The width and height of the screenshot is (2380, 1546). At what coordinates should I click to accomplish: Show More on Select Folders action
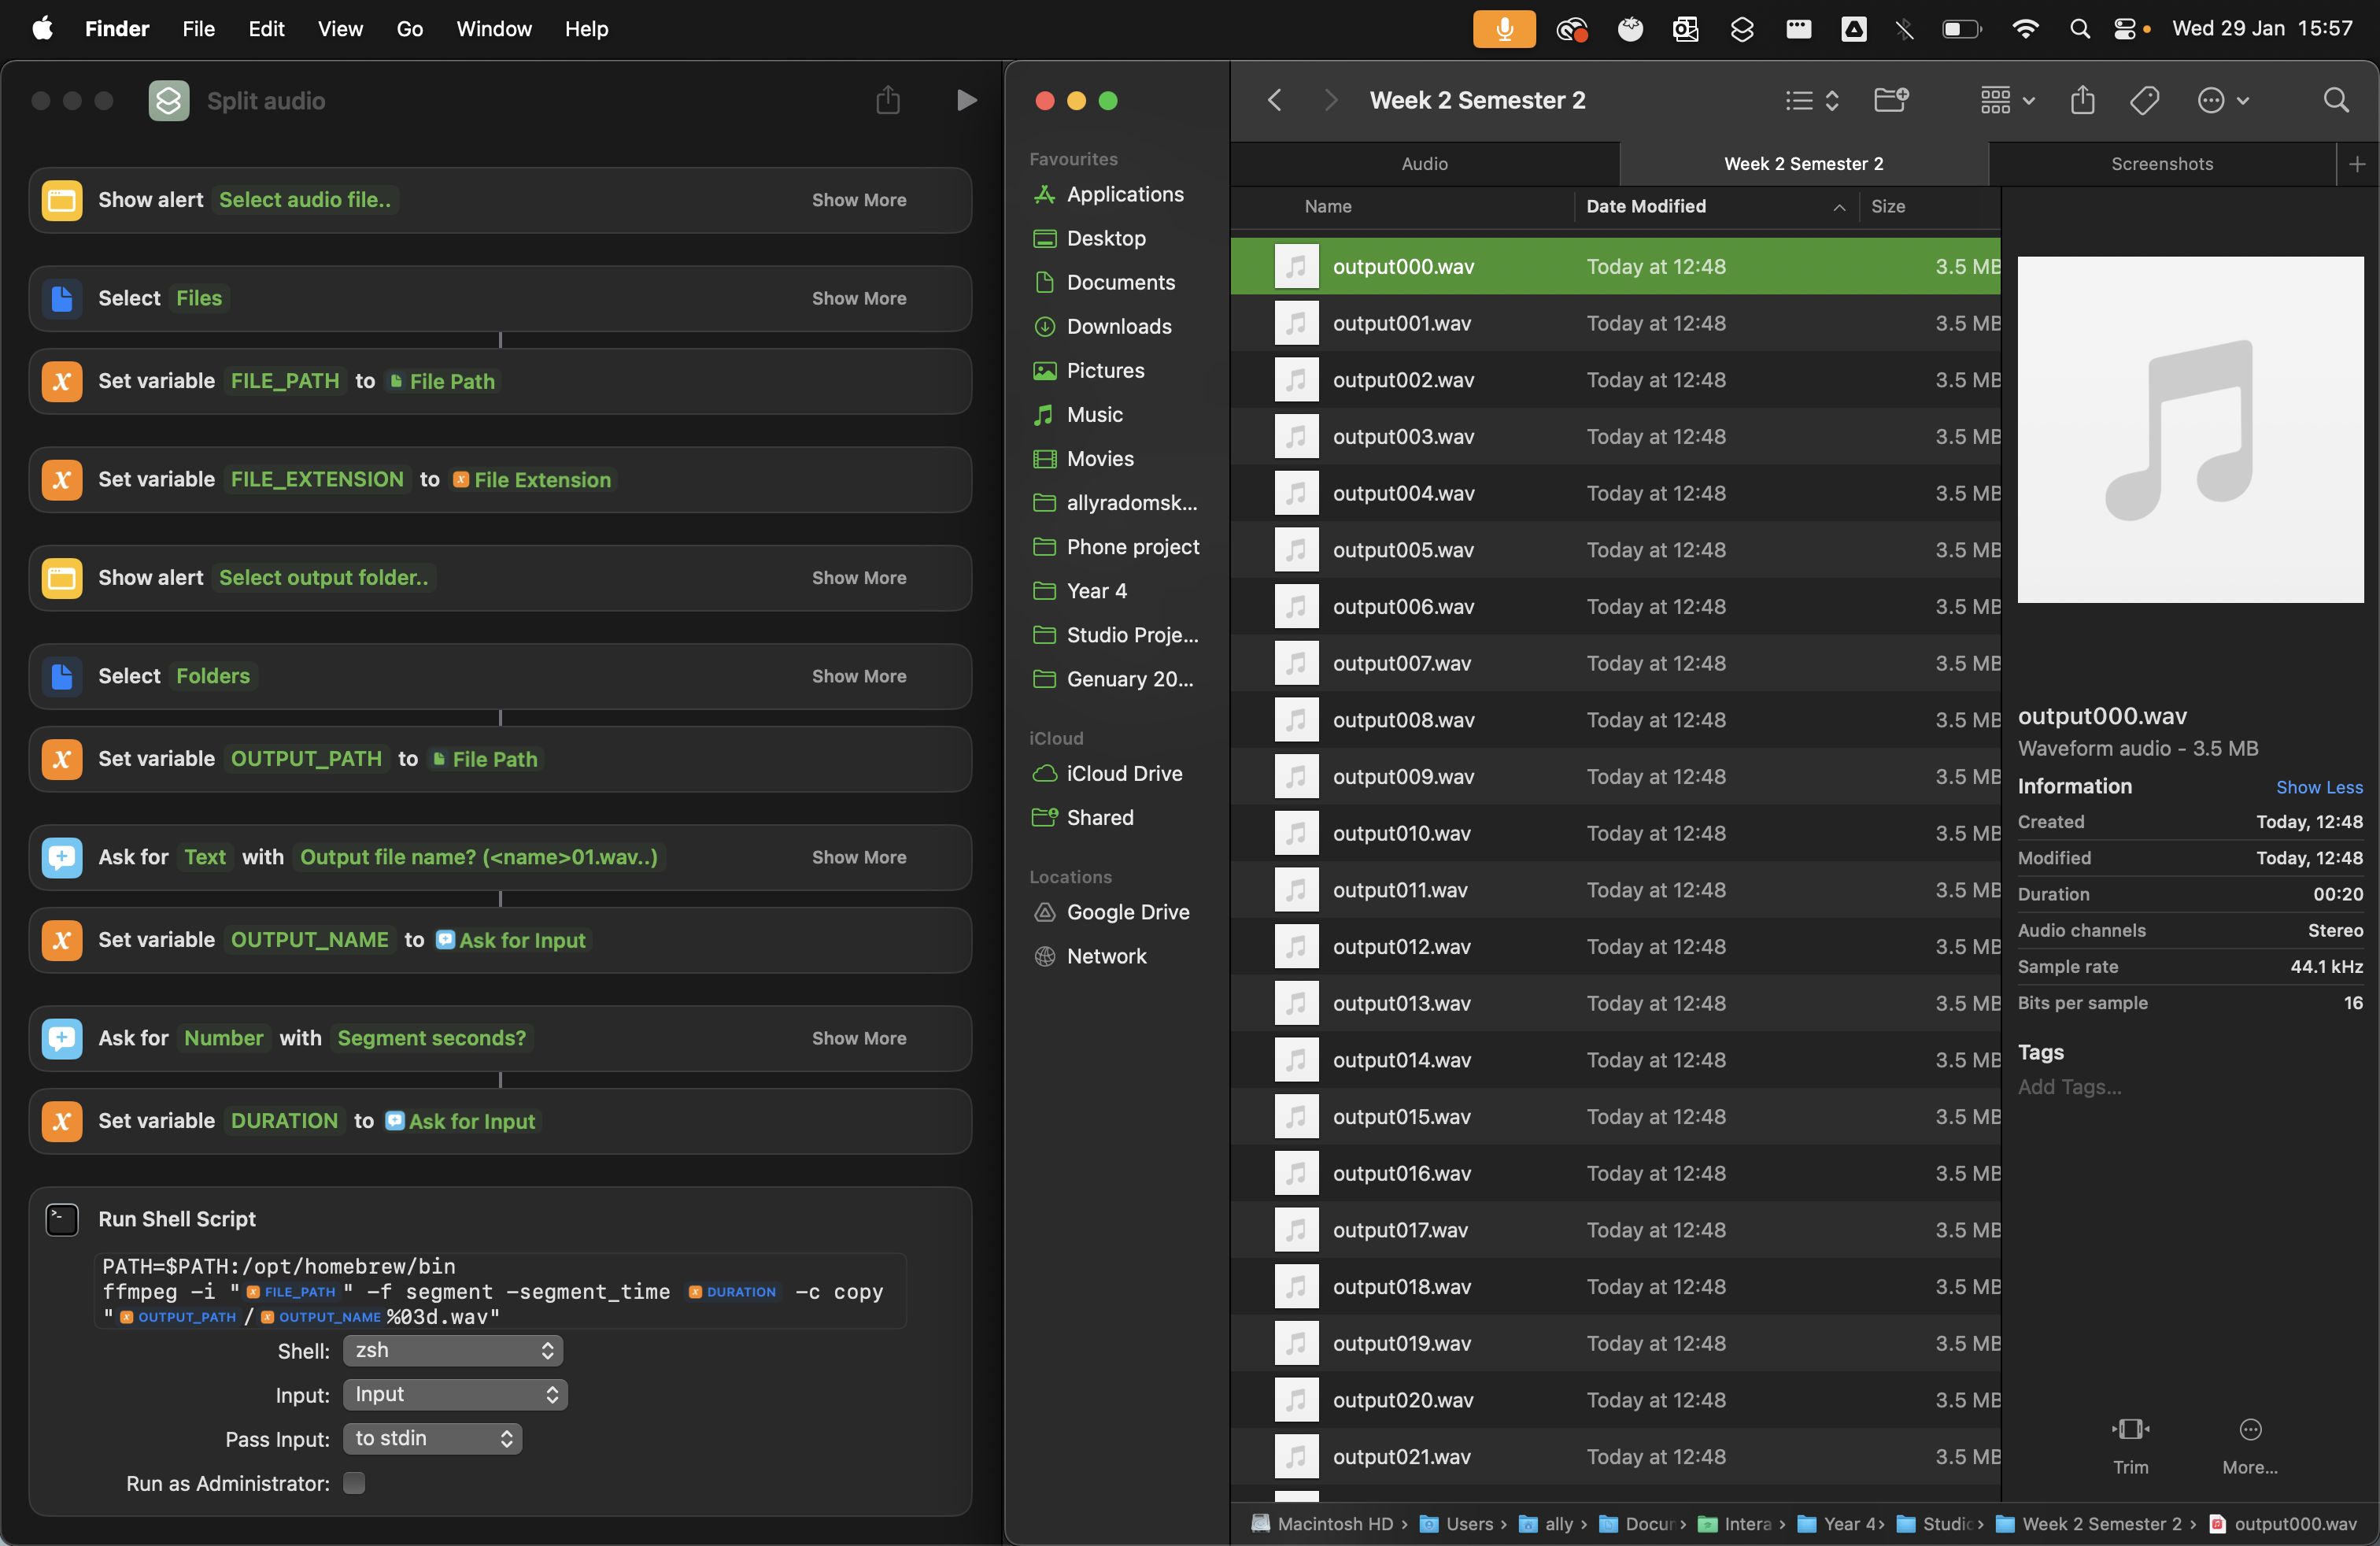(x=859, y=676)
